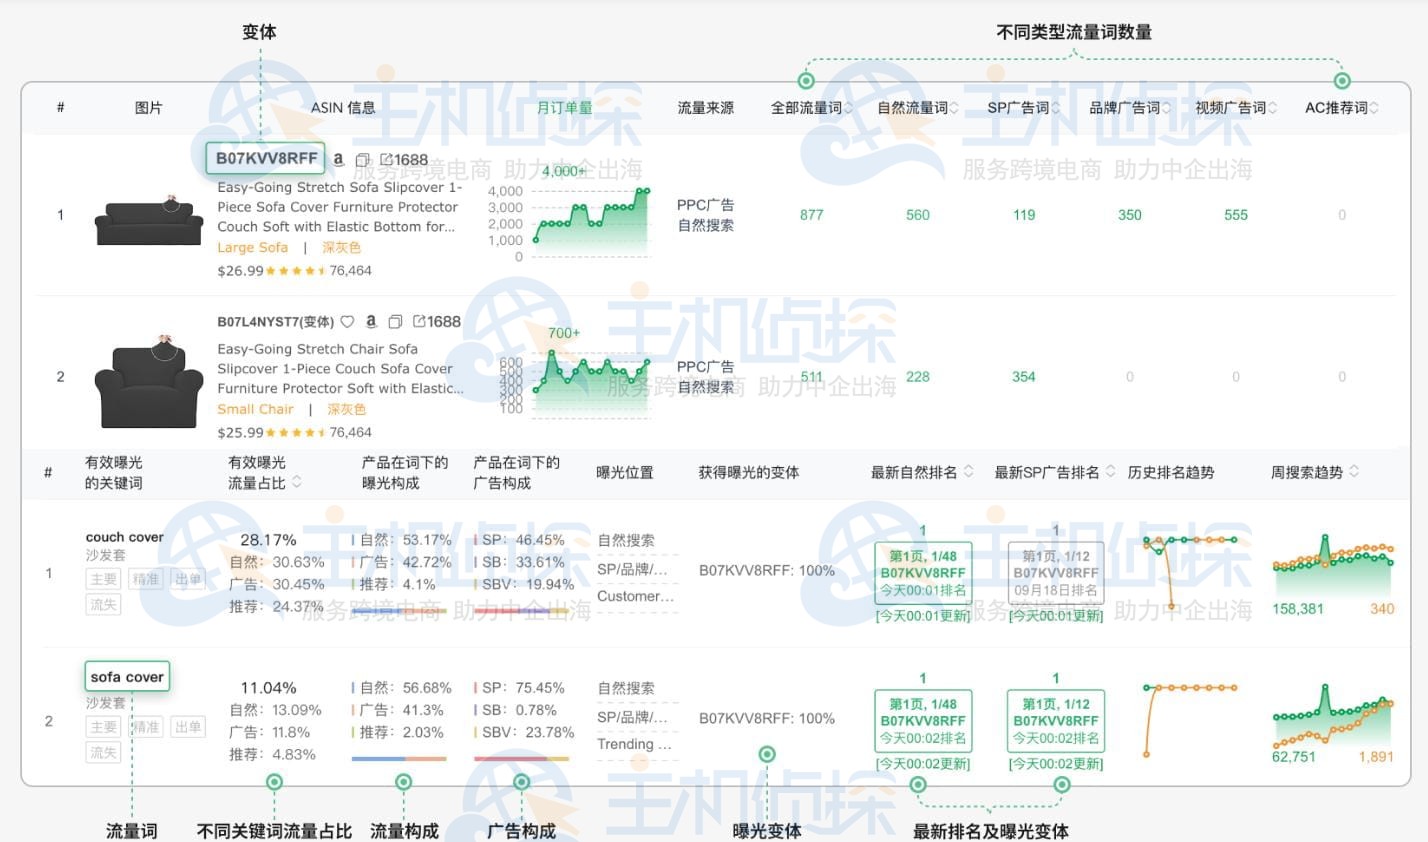Click the Amazon icon next to B07KVV8RFF
The height and width of the screenshot is (842, 1428).
tap(340, 158)
